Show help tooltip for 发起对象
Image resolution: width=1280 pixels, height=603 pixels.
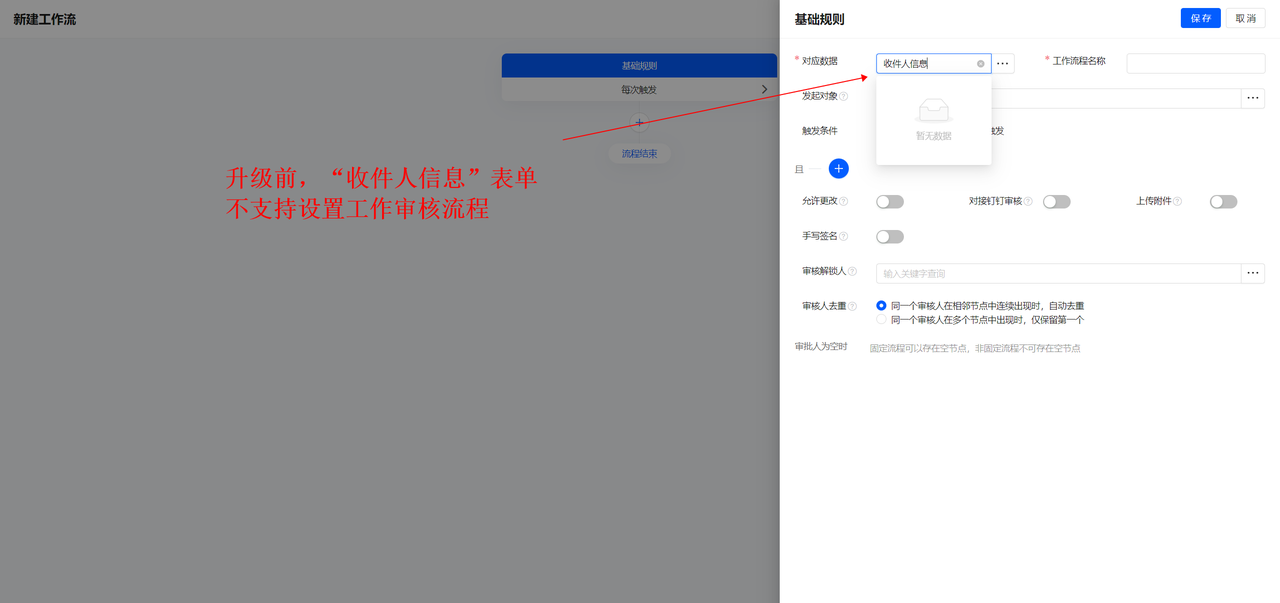tap(844, 97)
